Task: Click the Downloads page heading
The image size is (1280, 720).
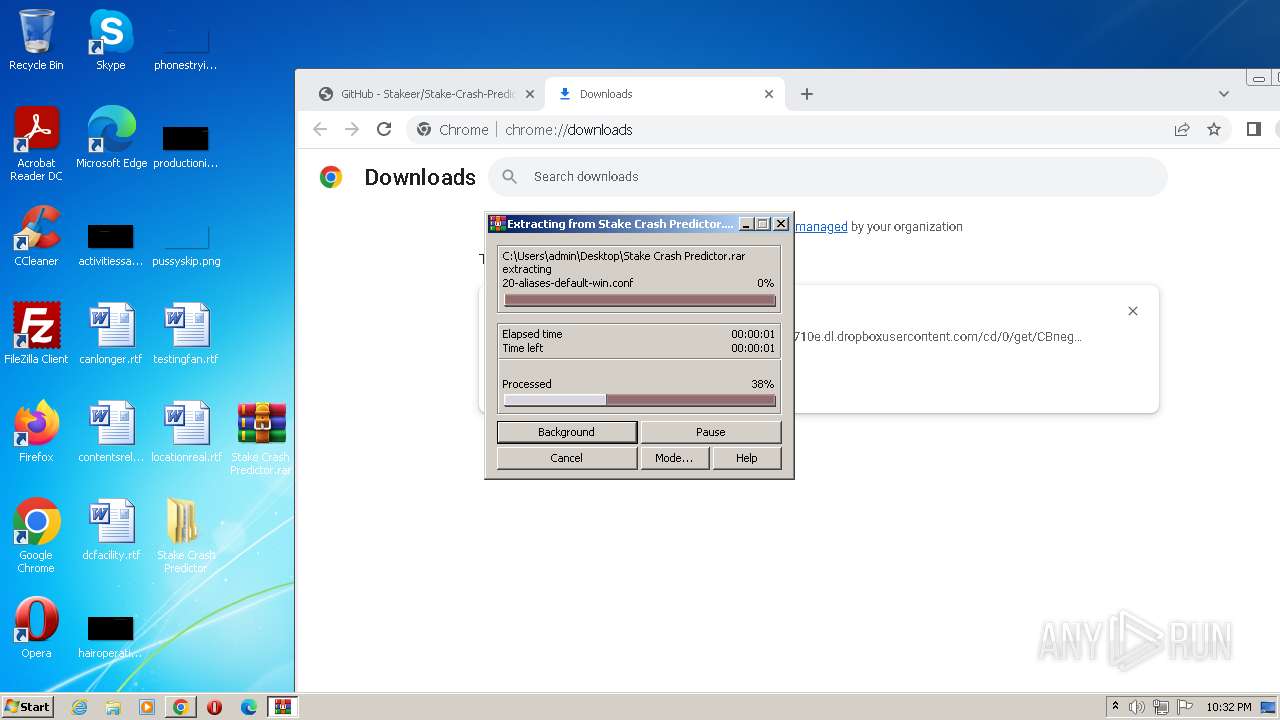Action: 420,177
